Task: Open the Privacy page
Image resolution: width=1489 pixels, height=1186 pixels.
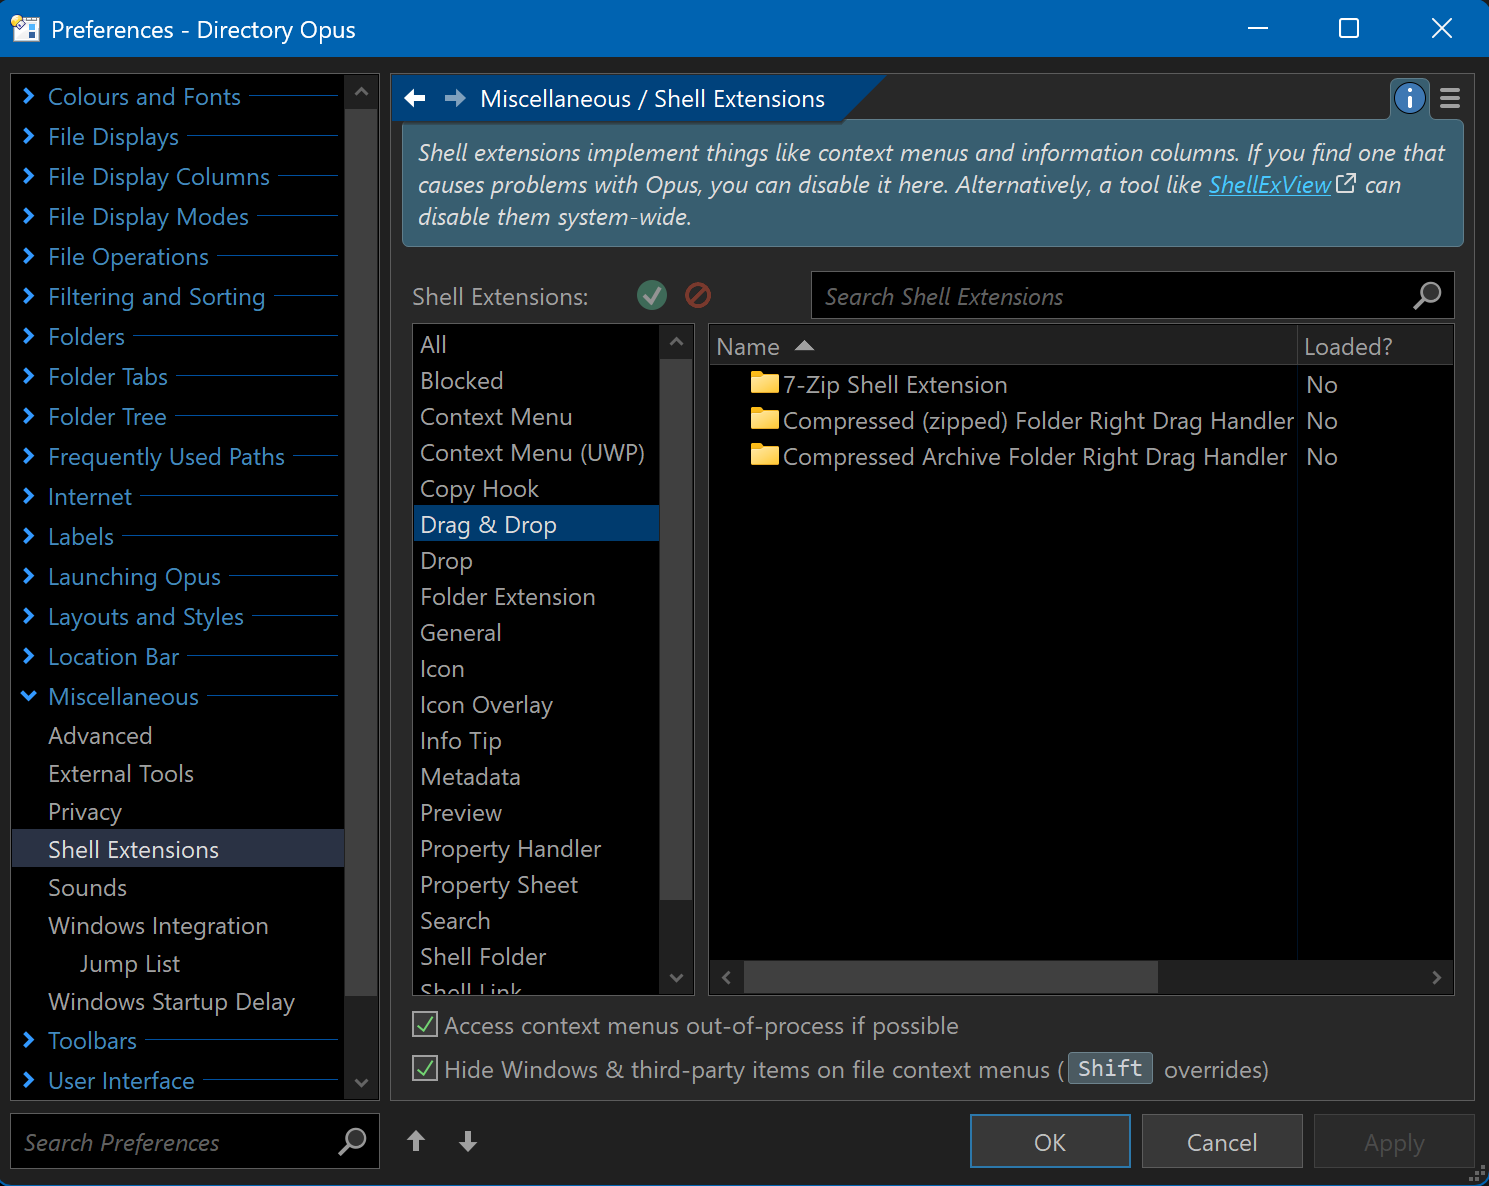Action: 85,812
